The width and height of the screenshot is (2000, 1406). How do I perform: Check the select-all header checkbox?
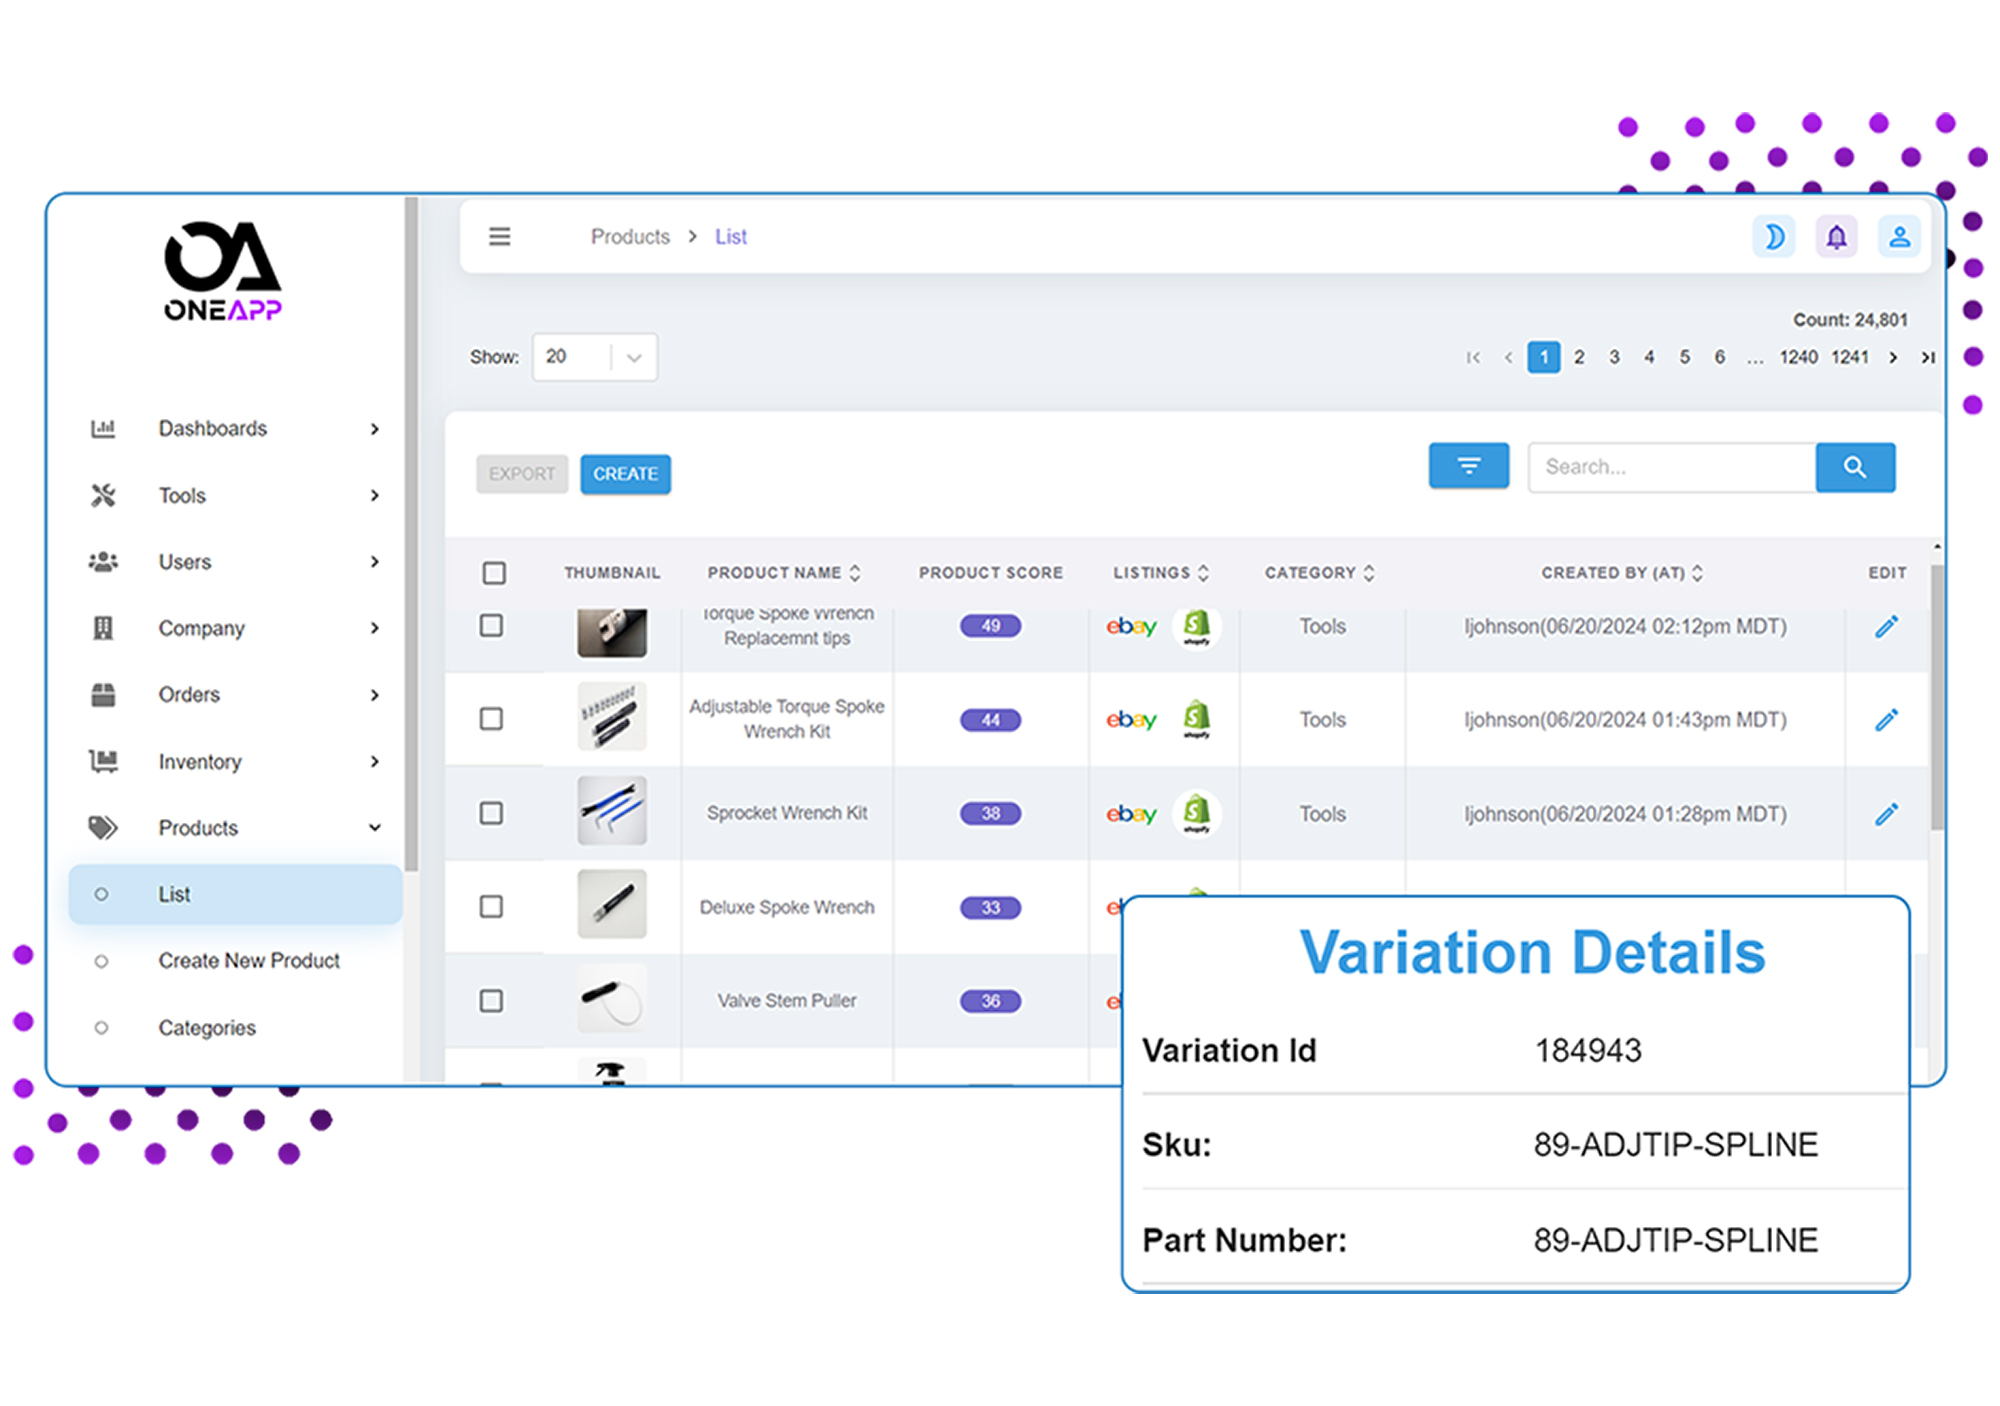[x=494, y=573]
